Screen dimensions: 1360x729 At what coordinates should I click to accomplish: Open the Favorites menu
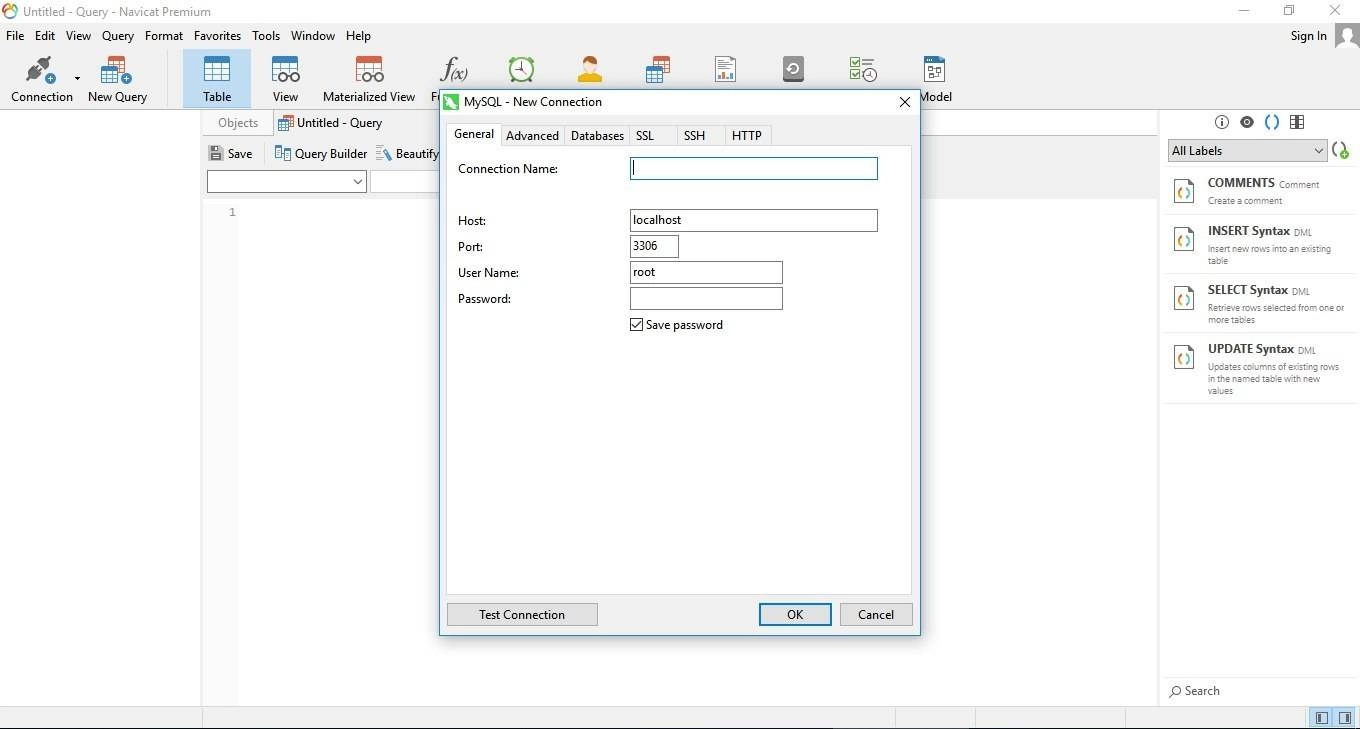tap(217, 35)
